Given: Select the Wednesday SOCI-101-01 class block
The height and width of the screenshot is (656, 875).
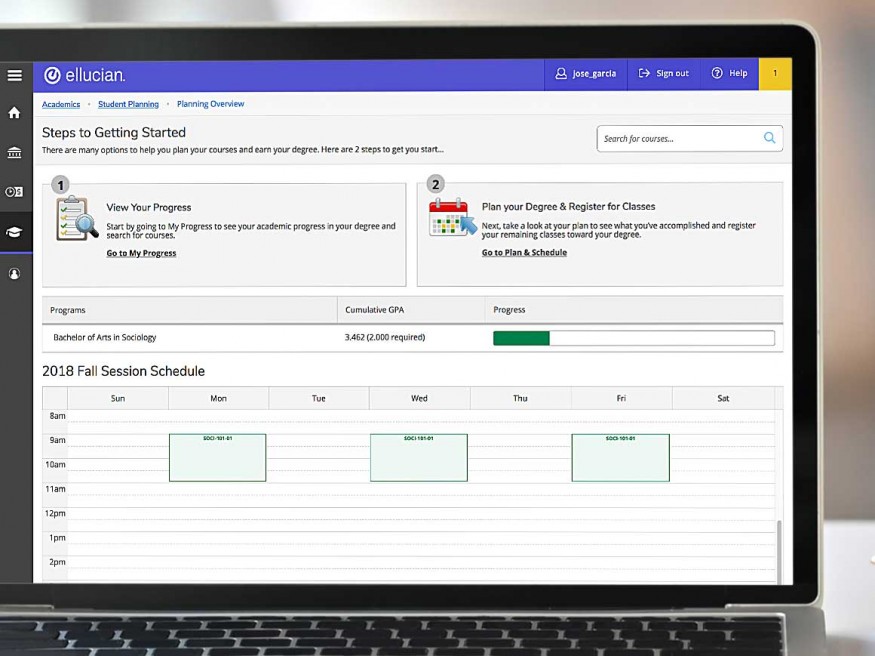Looking at the screenshot, I should [419, 456].
